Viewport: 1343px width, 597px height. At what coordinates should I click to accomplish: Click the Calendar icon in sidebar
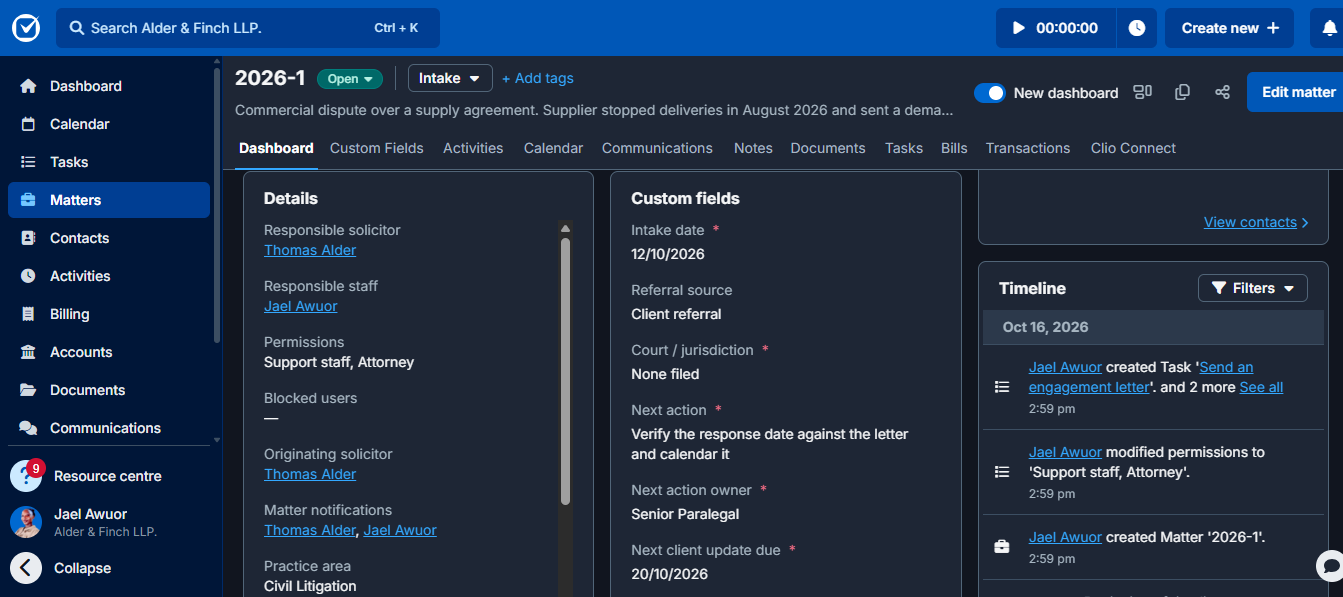[x=28, y=124]
